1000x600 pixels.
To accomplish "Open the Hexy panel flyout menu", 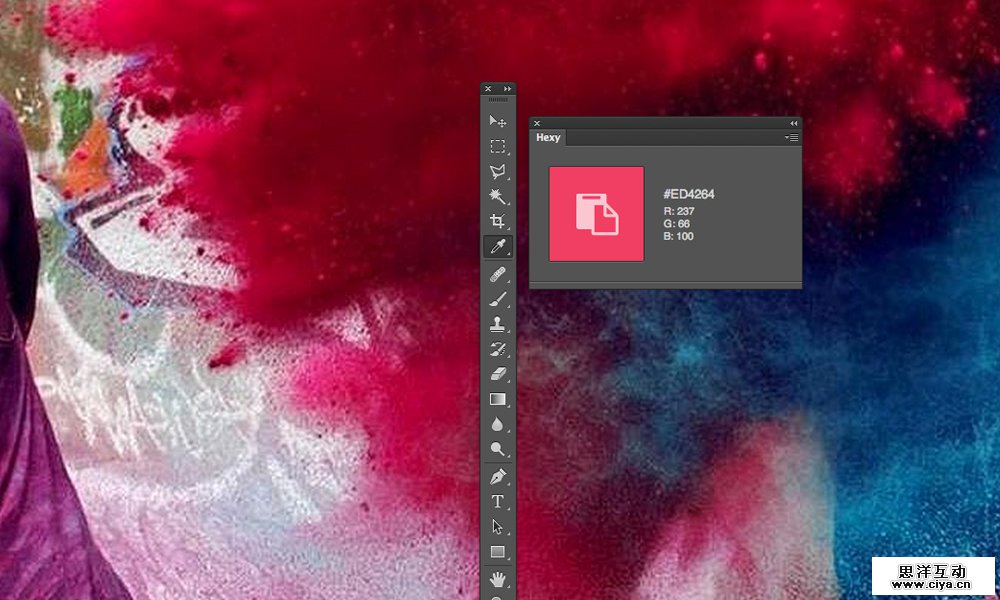I will pyautogui.click(x=791, y=138).
